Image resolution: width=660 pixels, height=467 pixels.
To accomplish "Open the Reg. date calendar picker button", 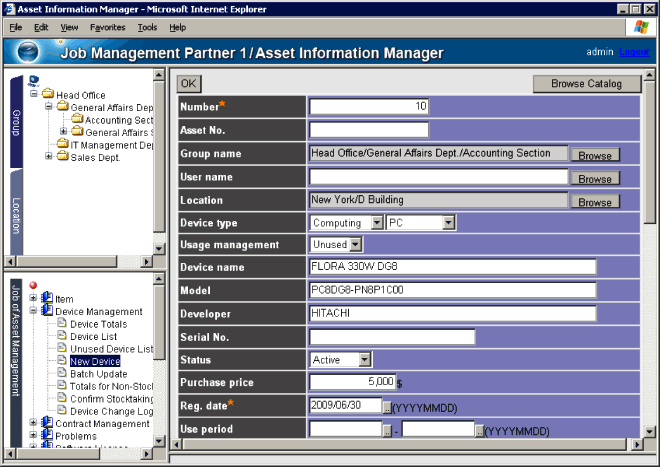I will (x=388, y=406).
